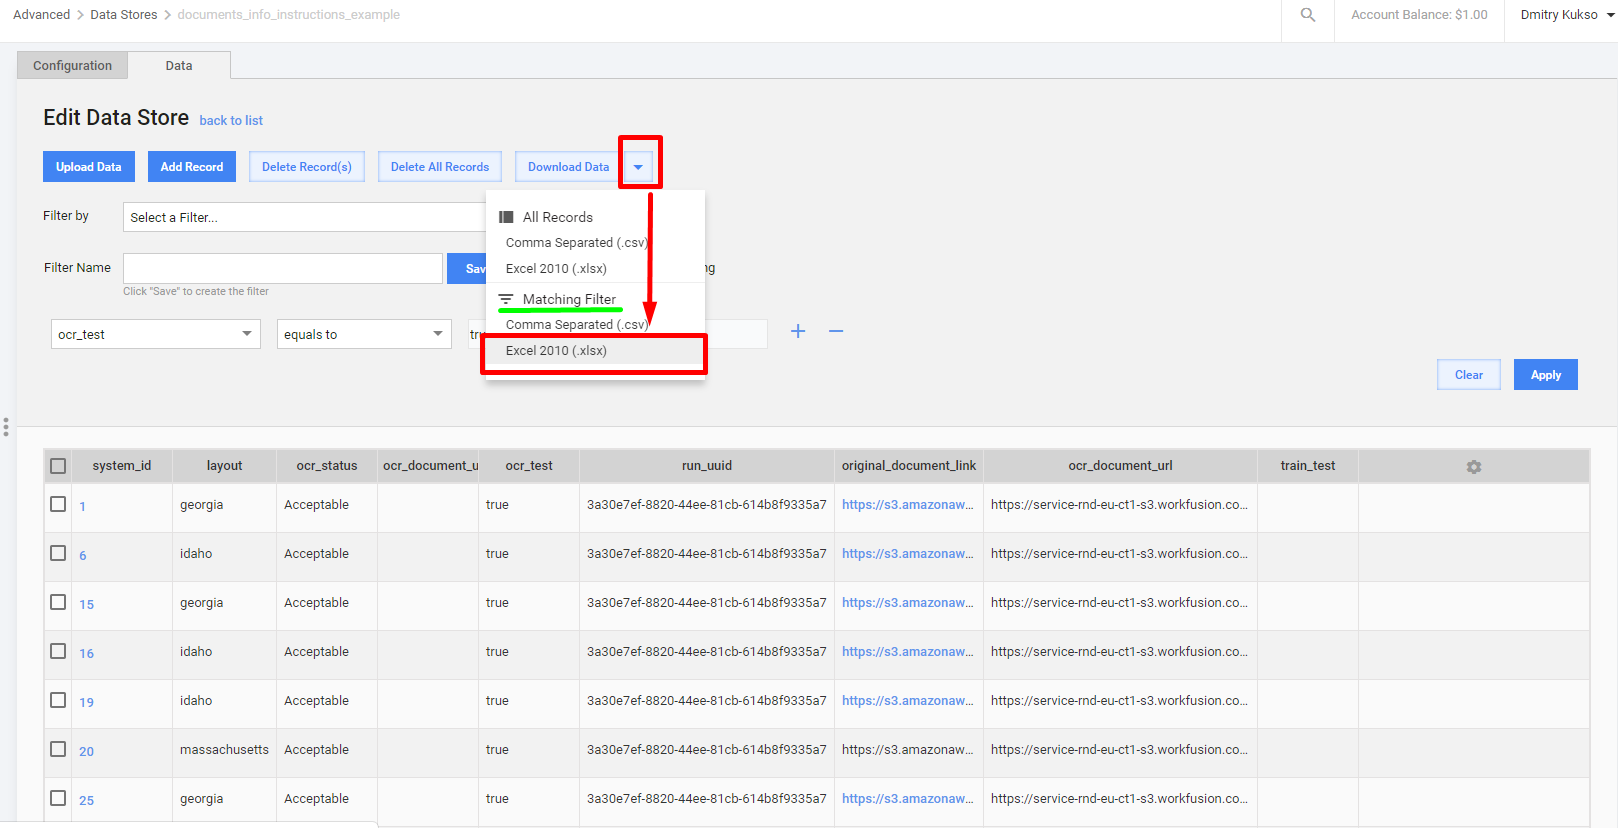Image resolution: width=1618 pixels, height=828 pixels.
Task: Click the vertical dots sidebar handle
Action: coord(6,427)
